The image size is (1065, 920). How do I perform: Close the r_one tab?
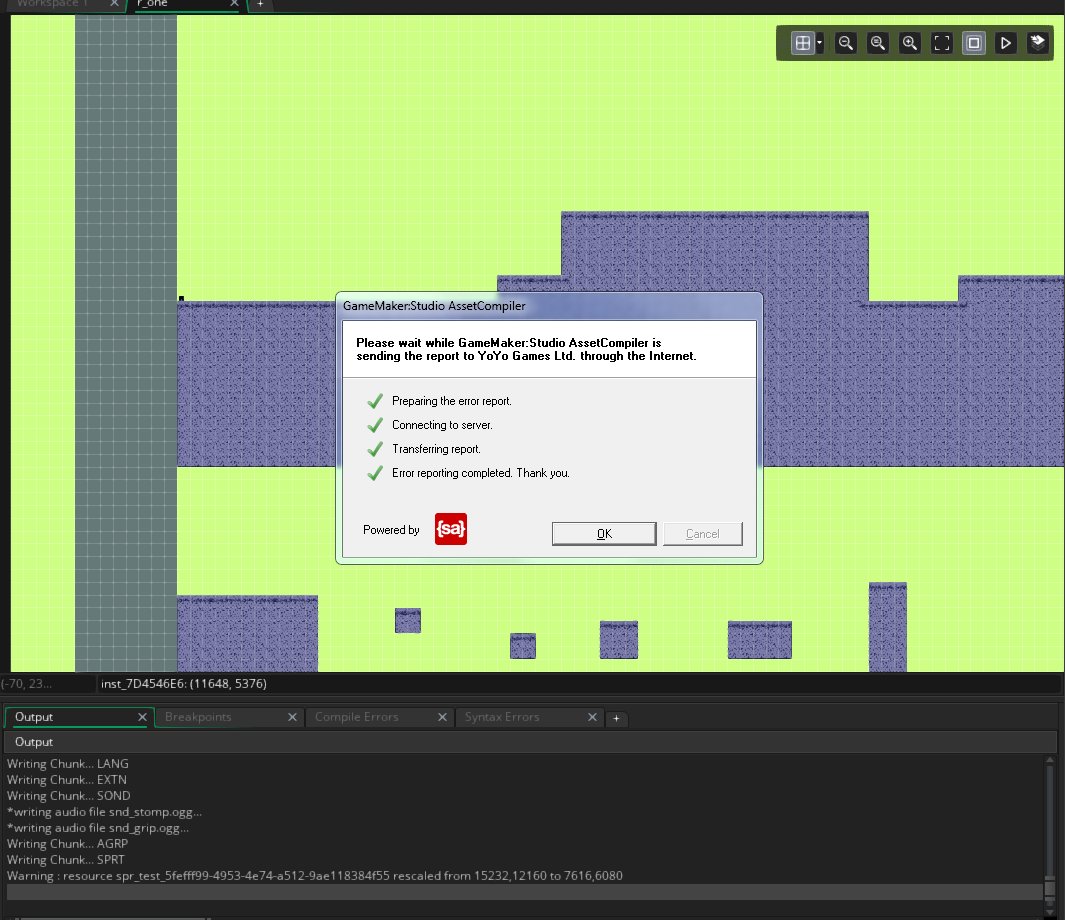click(234, 4)
